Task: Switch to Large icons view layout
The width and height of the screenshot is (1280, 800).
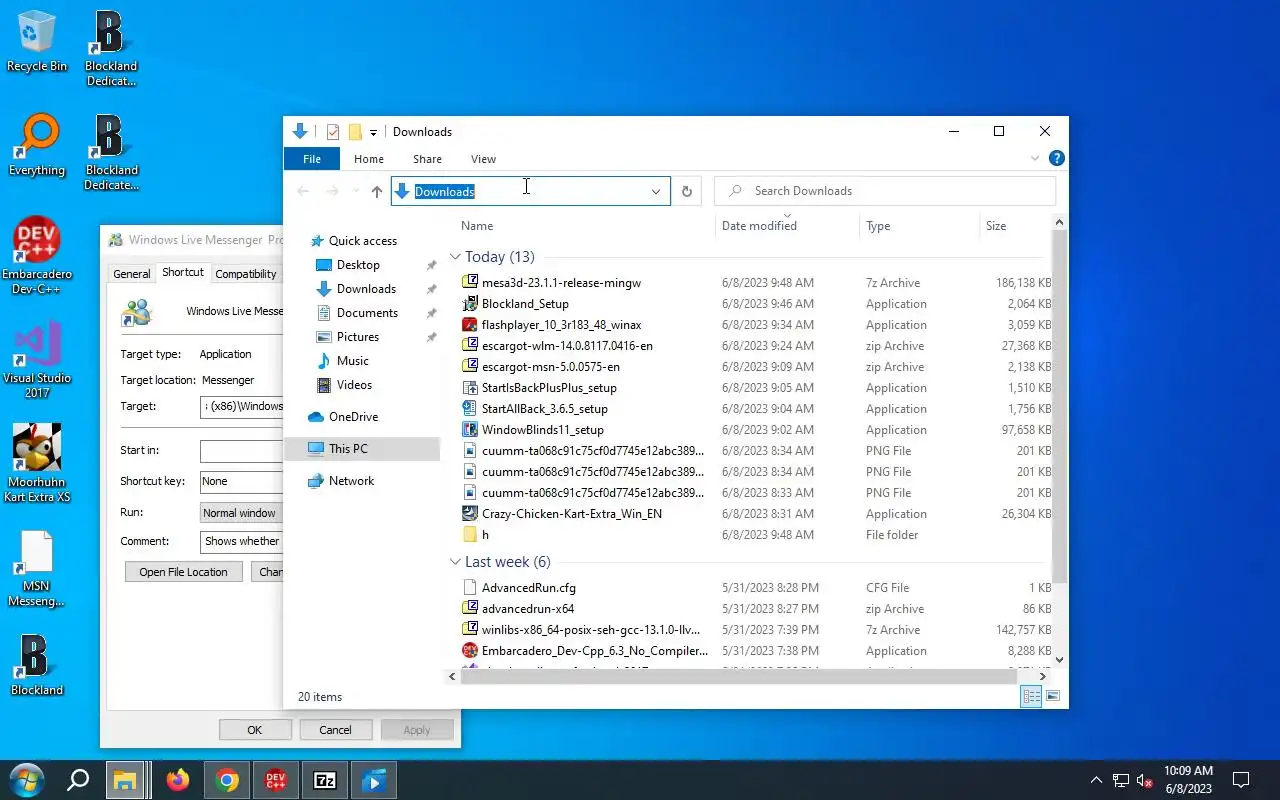Action: click(x=1052, y=696)
